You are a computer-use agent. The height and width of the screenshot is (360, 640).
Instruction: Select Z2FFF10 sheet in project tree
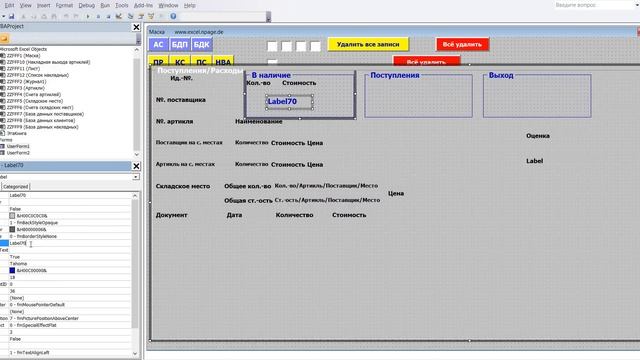(x=48, y=62)
